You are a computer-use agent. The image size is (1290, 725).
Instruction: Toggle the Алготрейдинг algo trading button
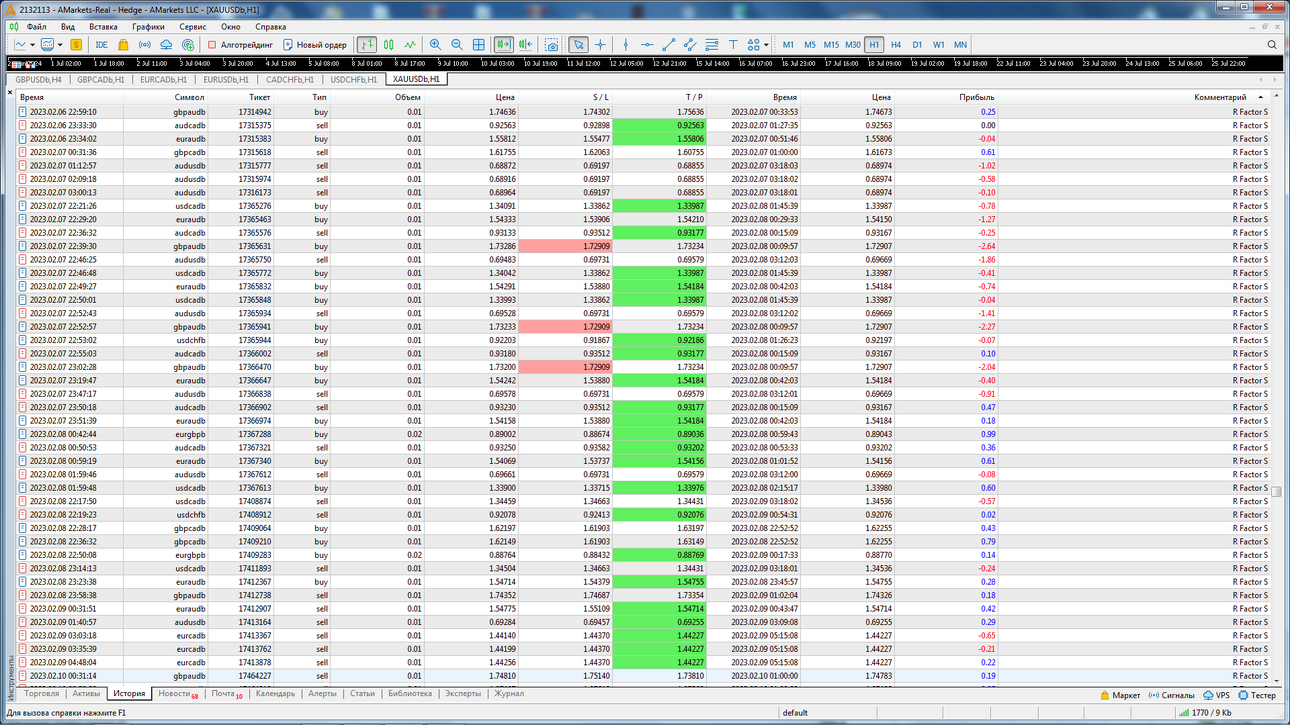tap(240, 45)
